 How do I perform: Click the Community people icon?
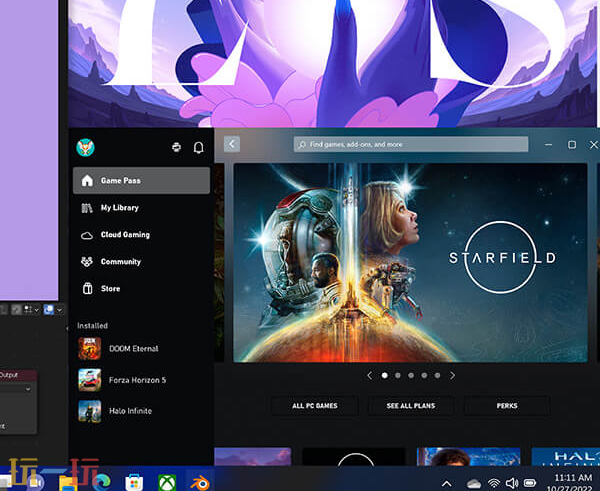click(87, 262)
